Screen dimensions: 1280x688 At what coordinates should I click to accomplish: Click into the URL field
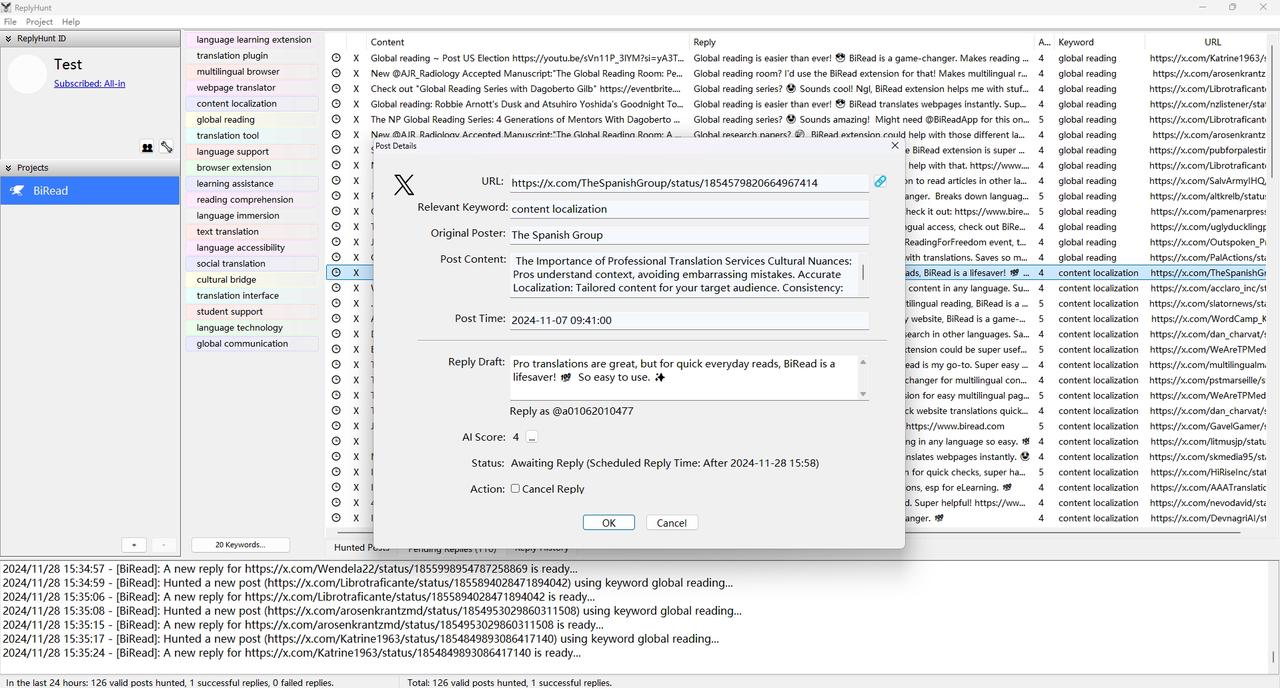689,183
